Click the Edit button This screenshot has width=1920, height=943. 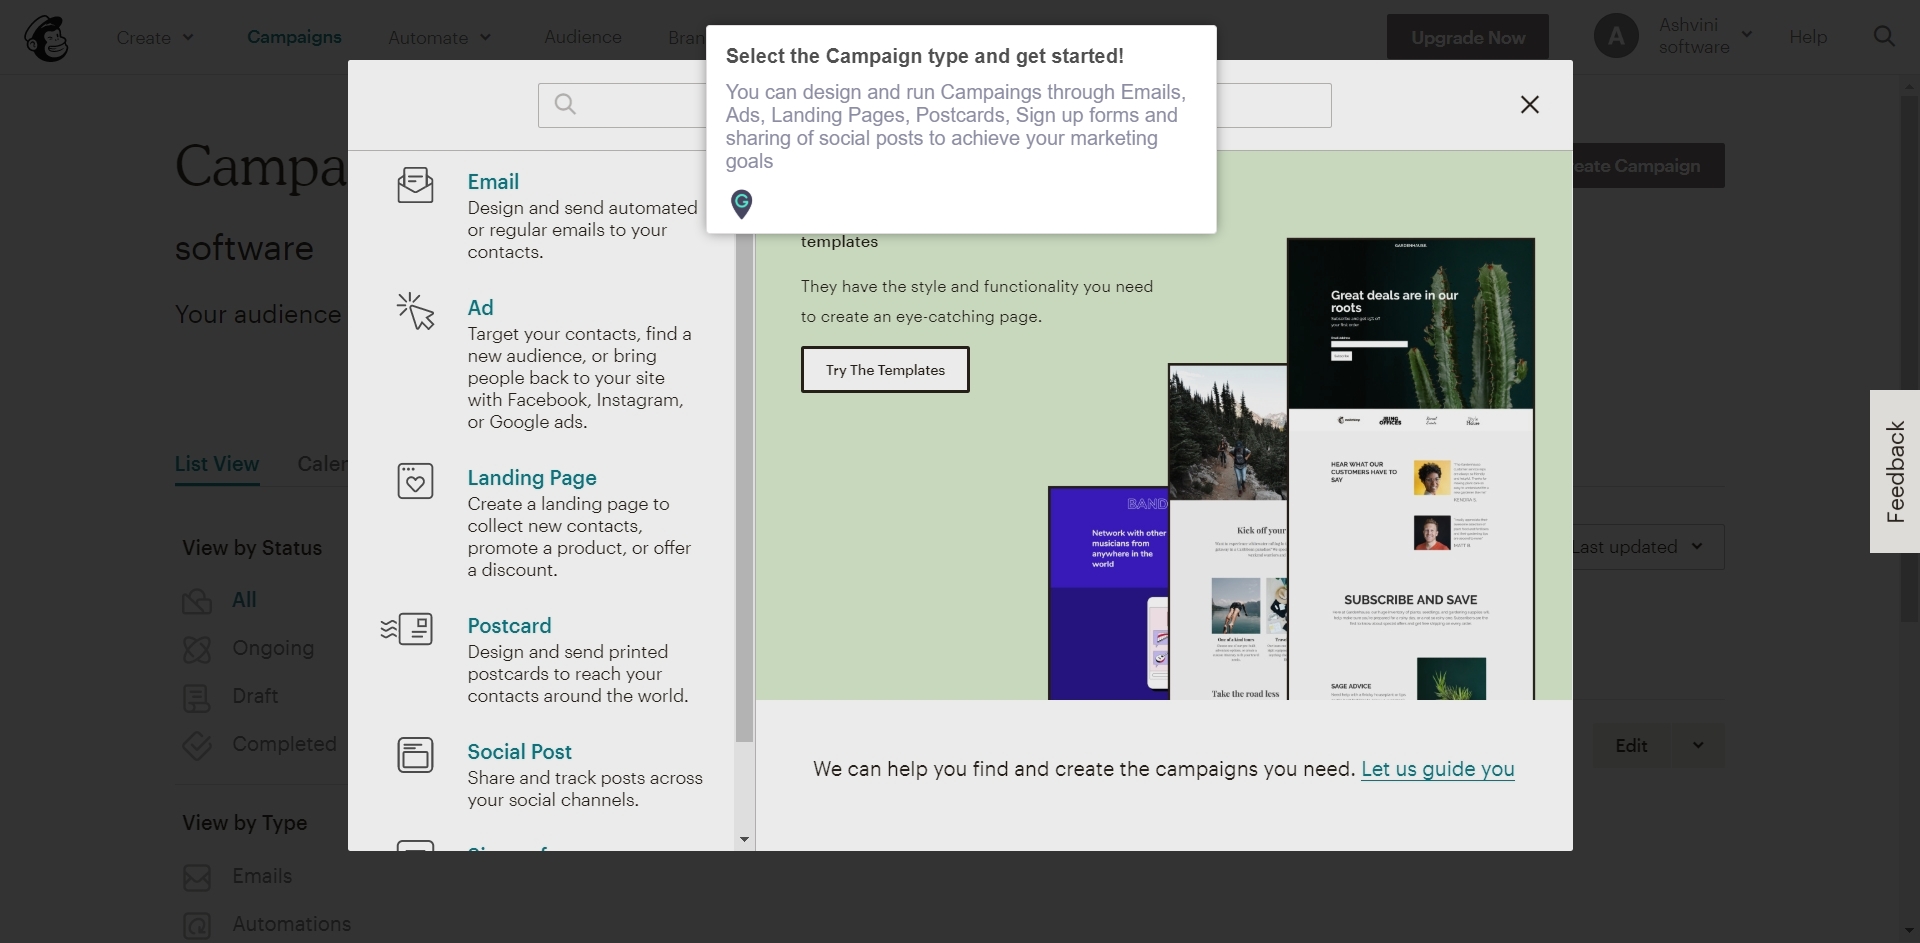coord(1631,746)
